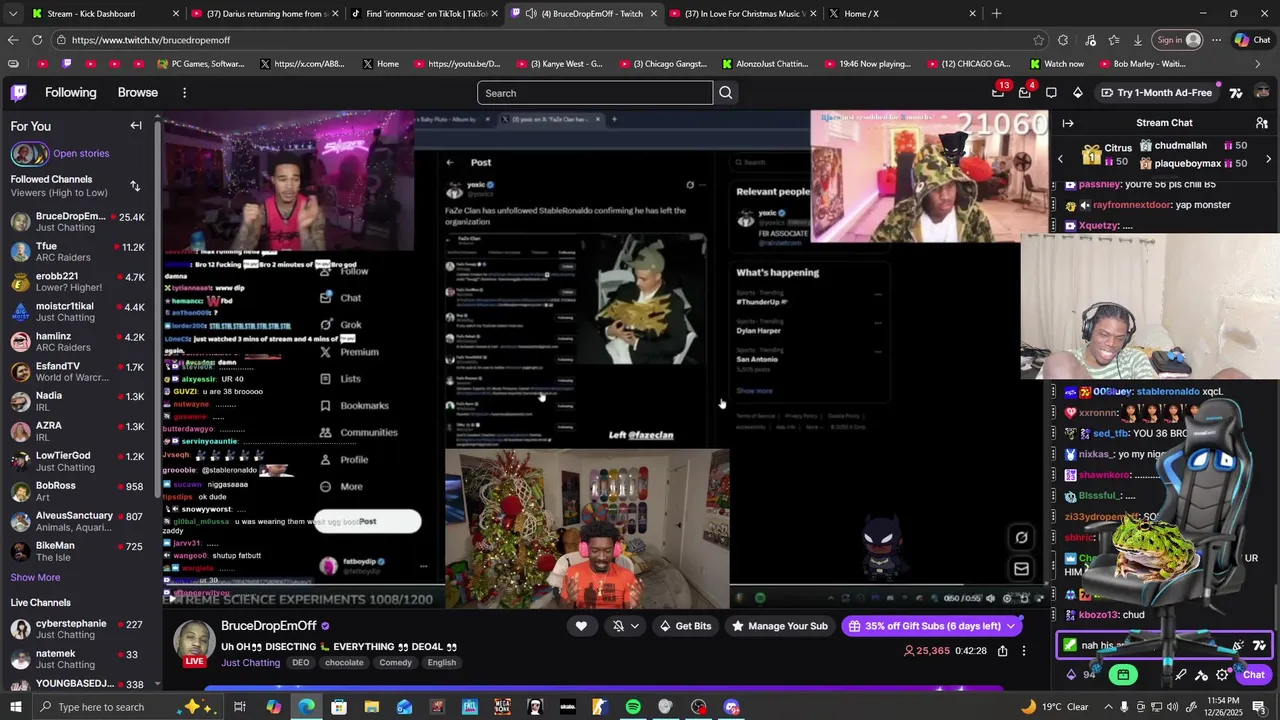Share the stream via share icon
This screenshot has height=720, width=1280.
pyautogui.click(x=1002, y=651)
